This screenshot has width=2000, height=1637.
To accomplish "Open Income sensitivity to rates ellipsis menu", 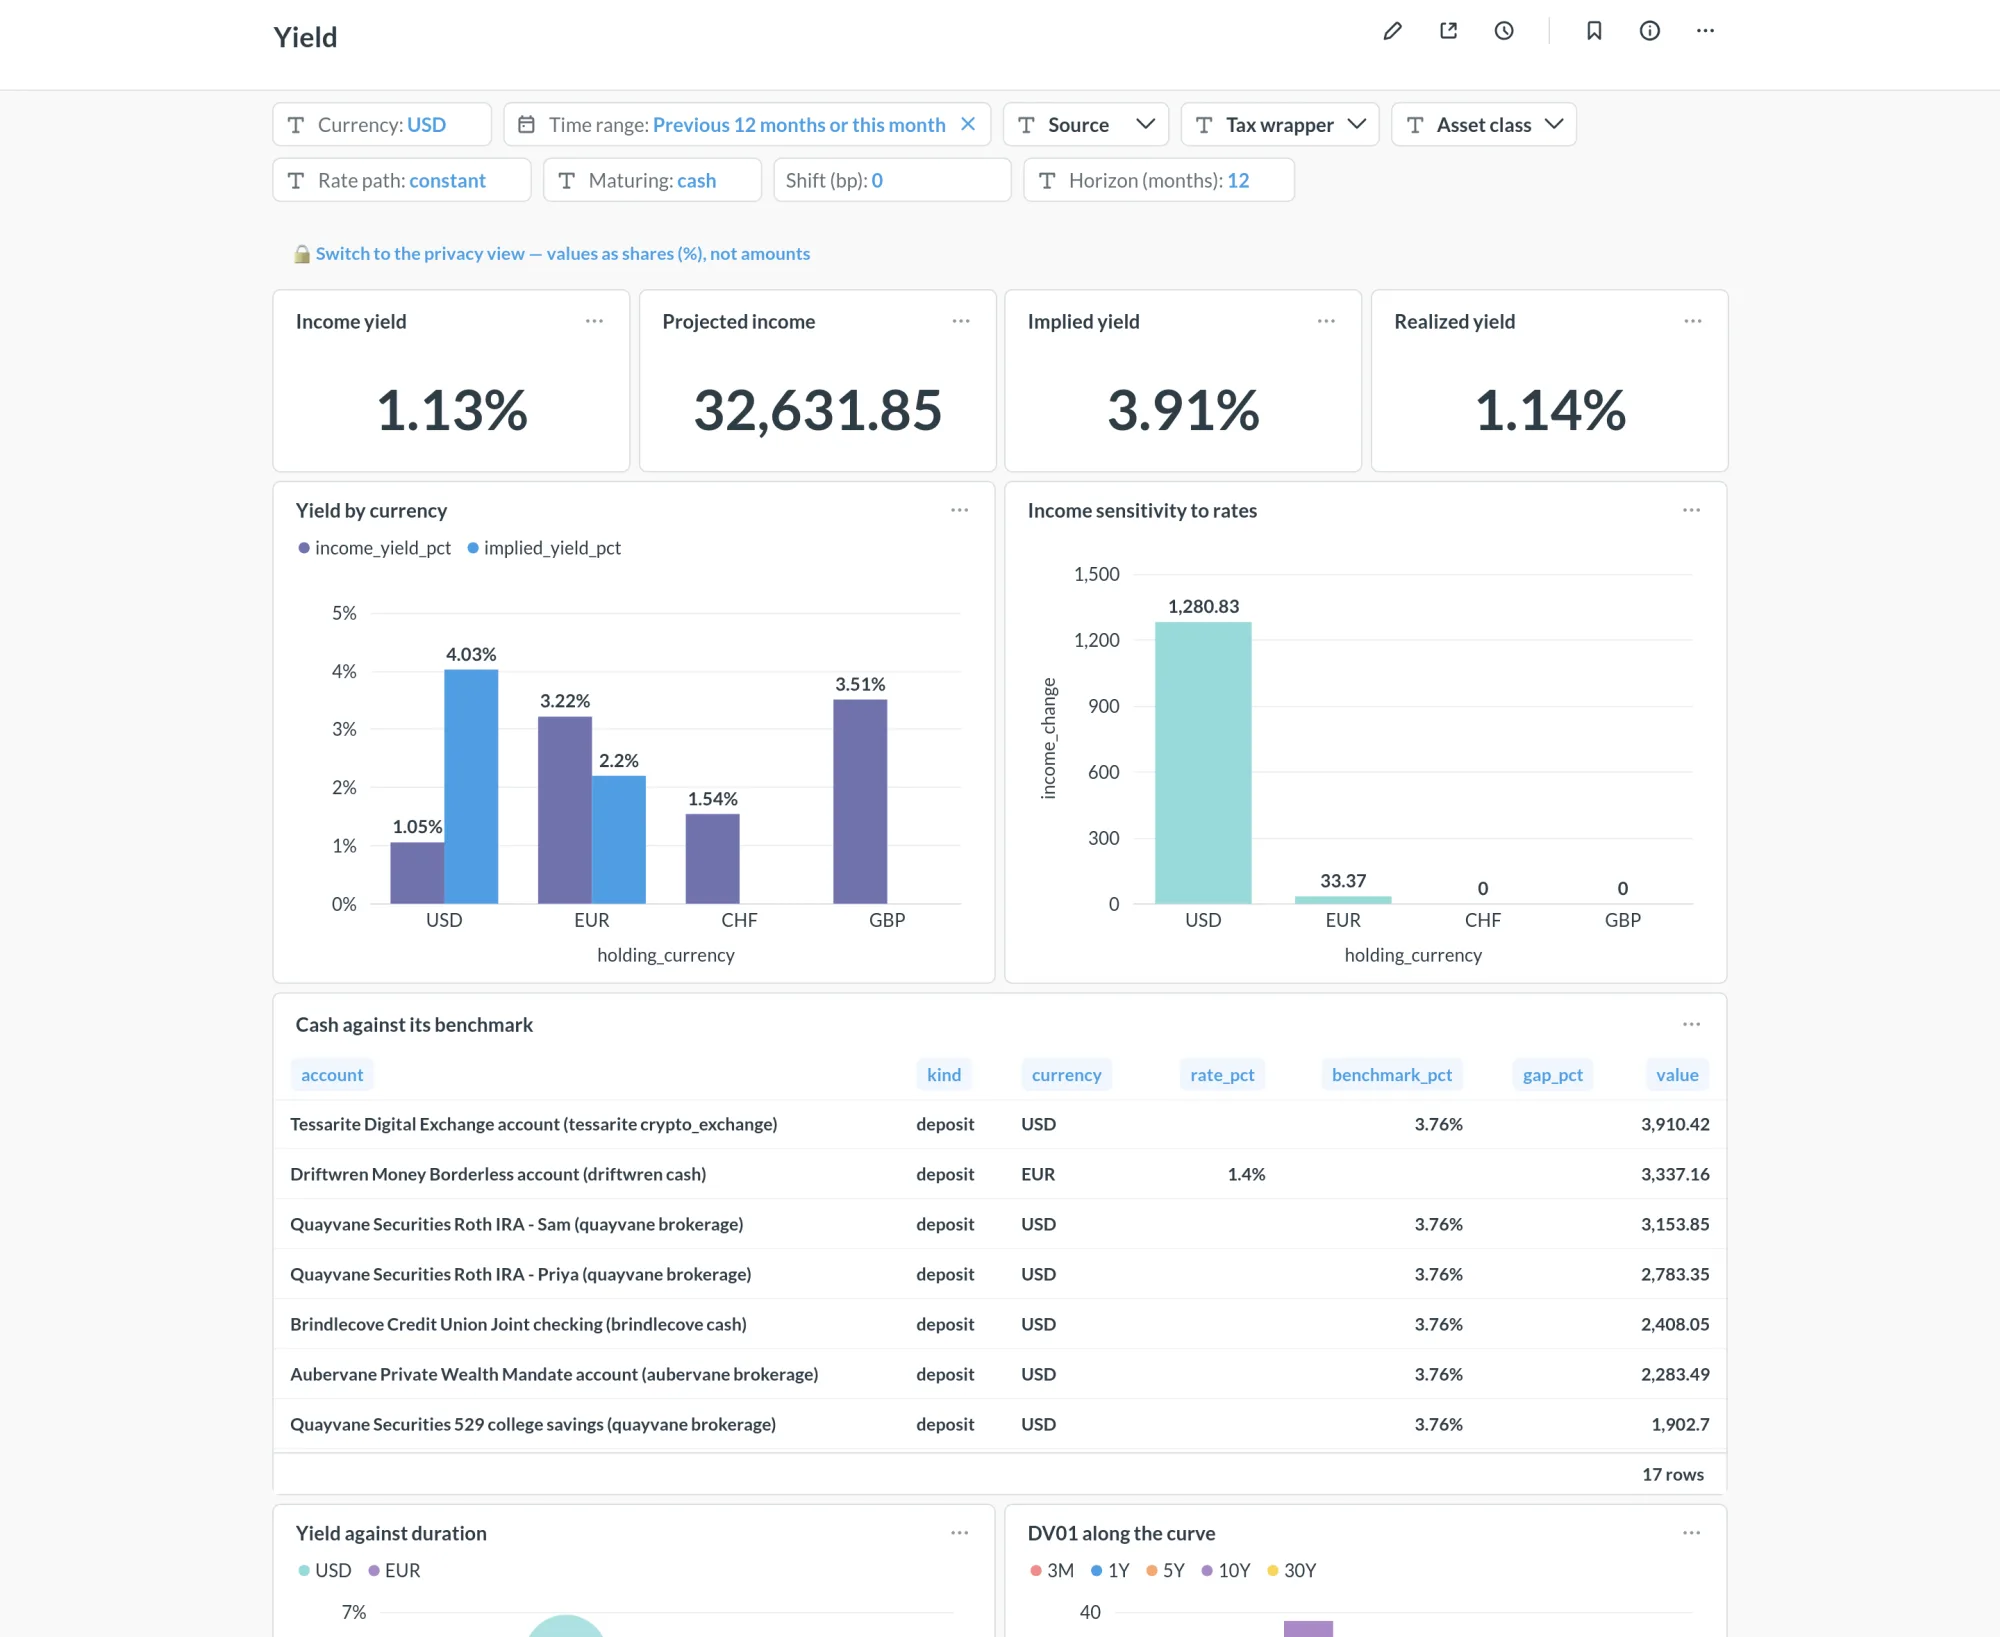I will pyautogui.click(x=1692, y=510).
